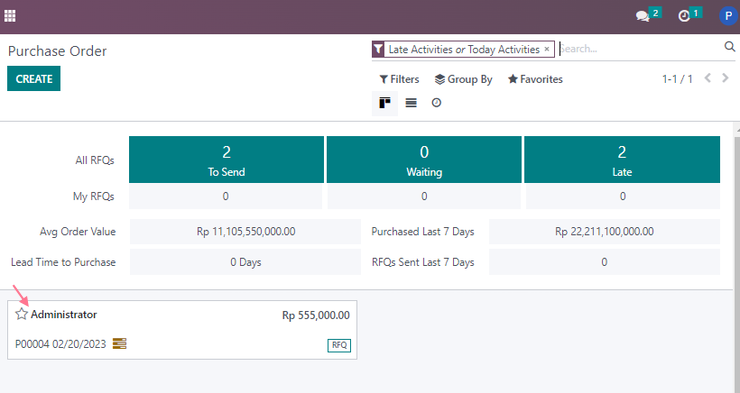Go to next page arrow
This screenshot has width=740, height=393.
tap(725, 78)
